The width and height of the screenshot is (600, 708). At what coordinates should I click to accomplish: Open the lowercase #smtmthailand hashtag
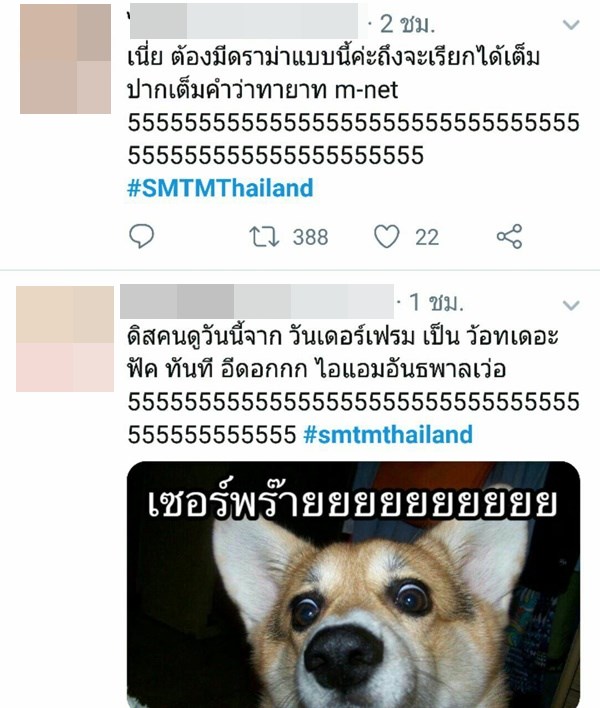point(388,434)
